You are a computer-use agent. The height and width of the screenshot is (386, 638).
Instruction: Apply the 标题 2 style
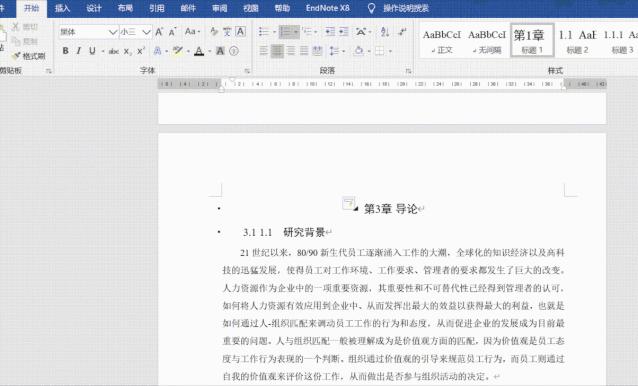577,41
